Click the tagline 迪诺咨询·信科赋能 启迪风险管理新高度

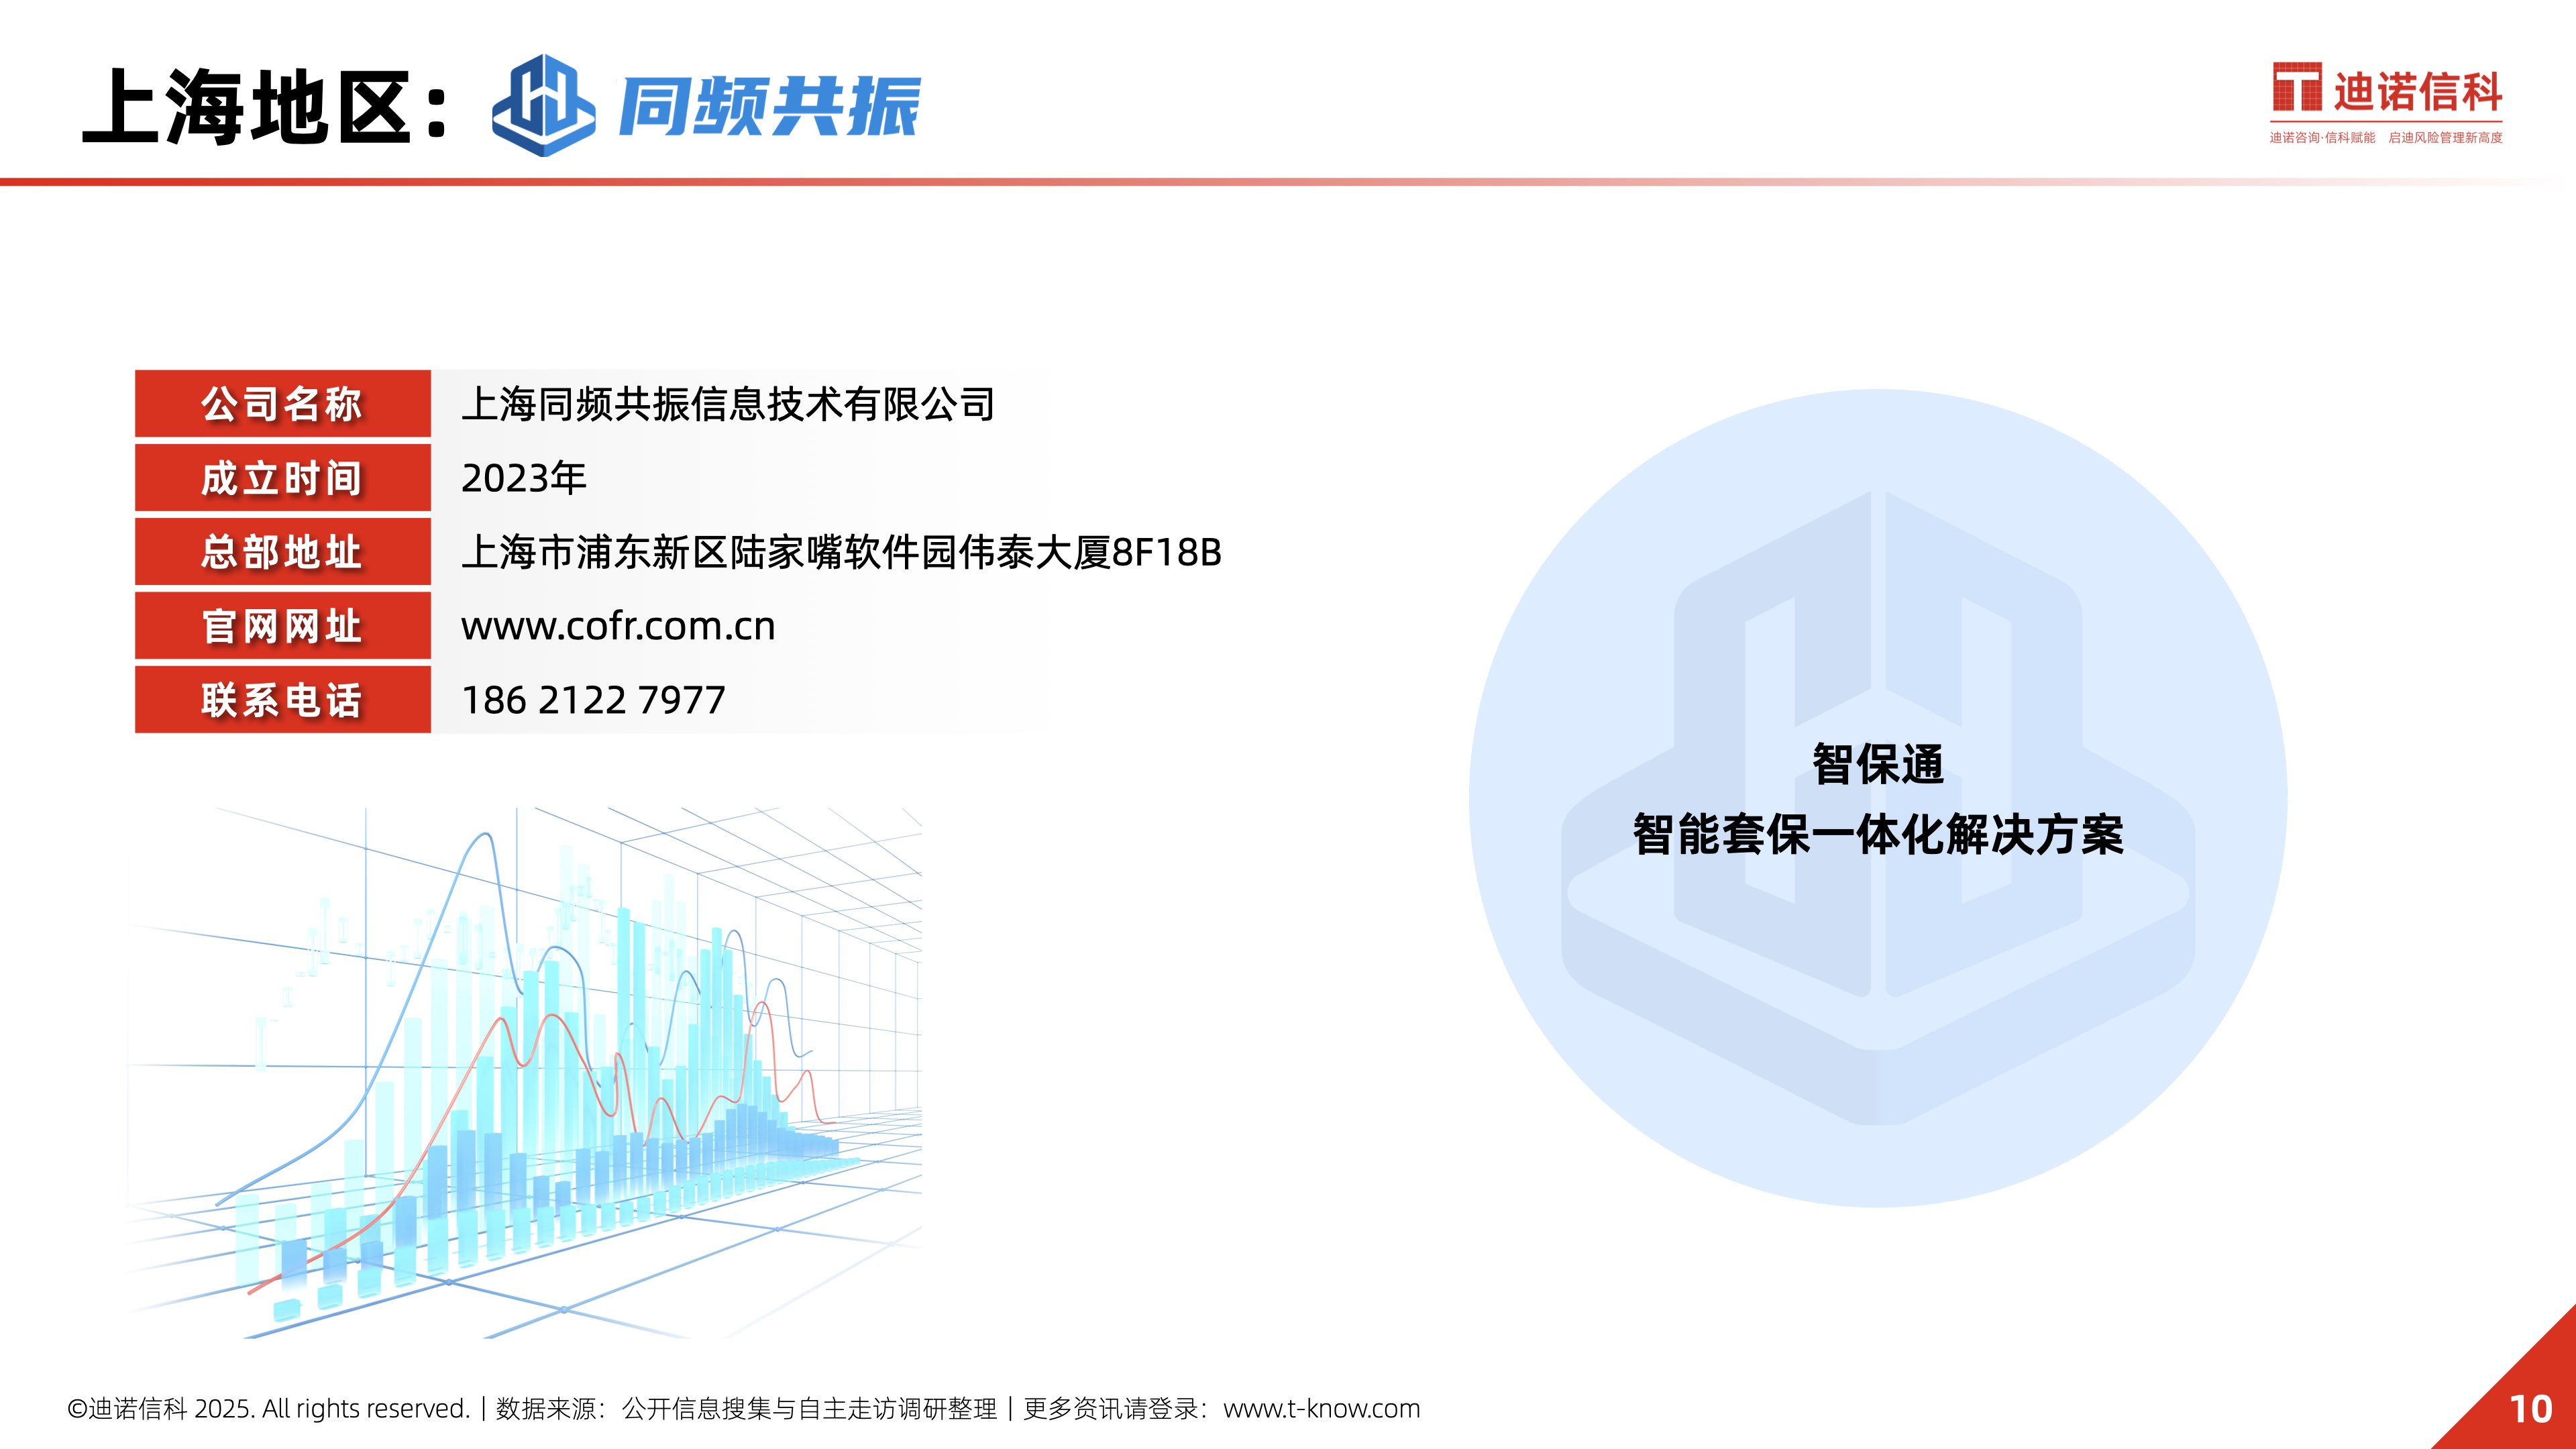point(2386,138)
